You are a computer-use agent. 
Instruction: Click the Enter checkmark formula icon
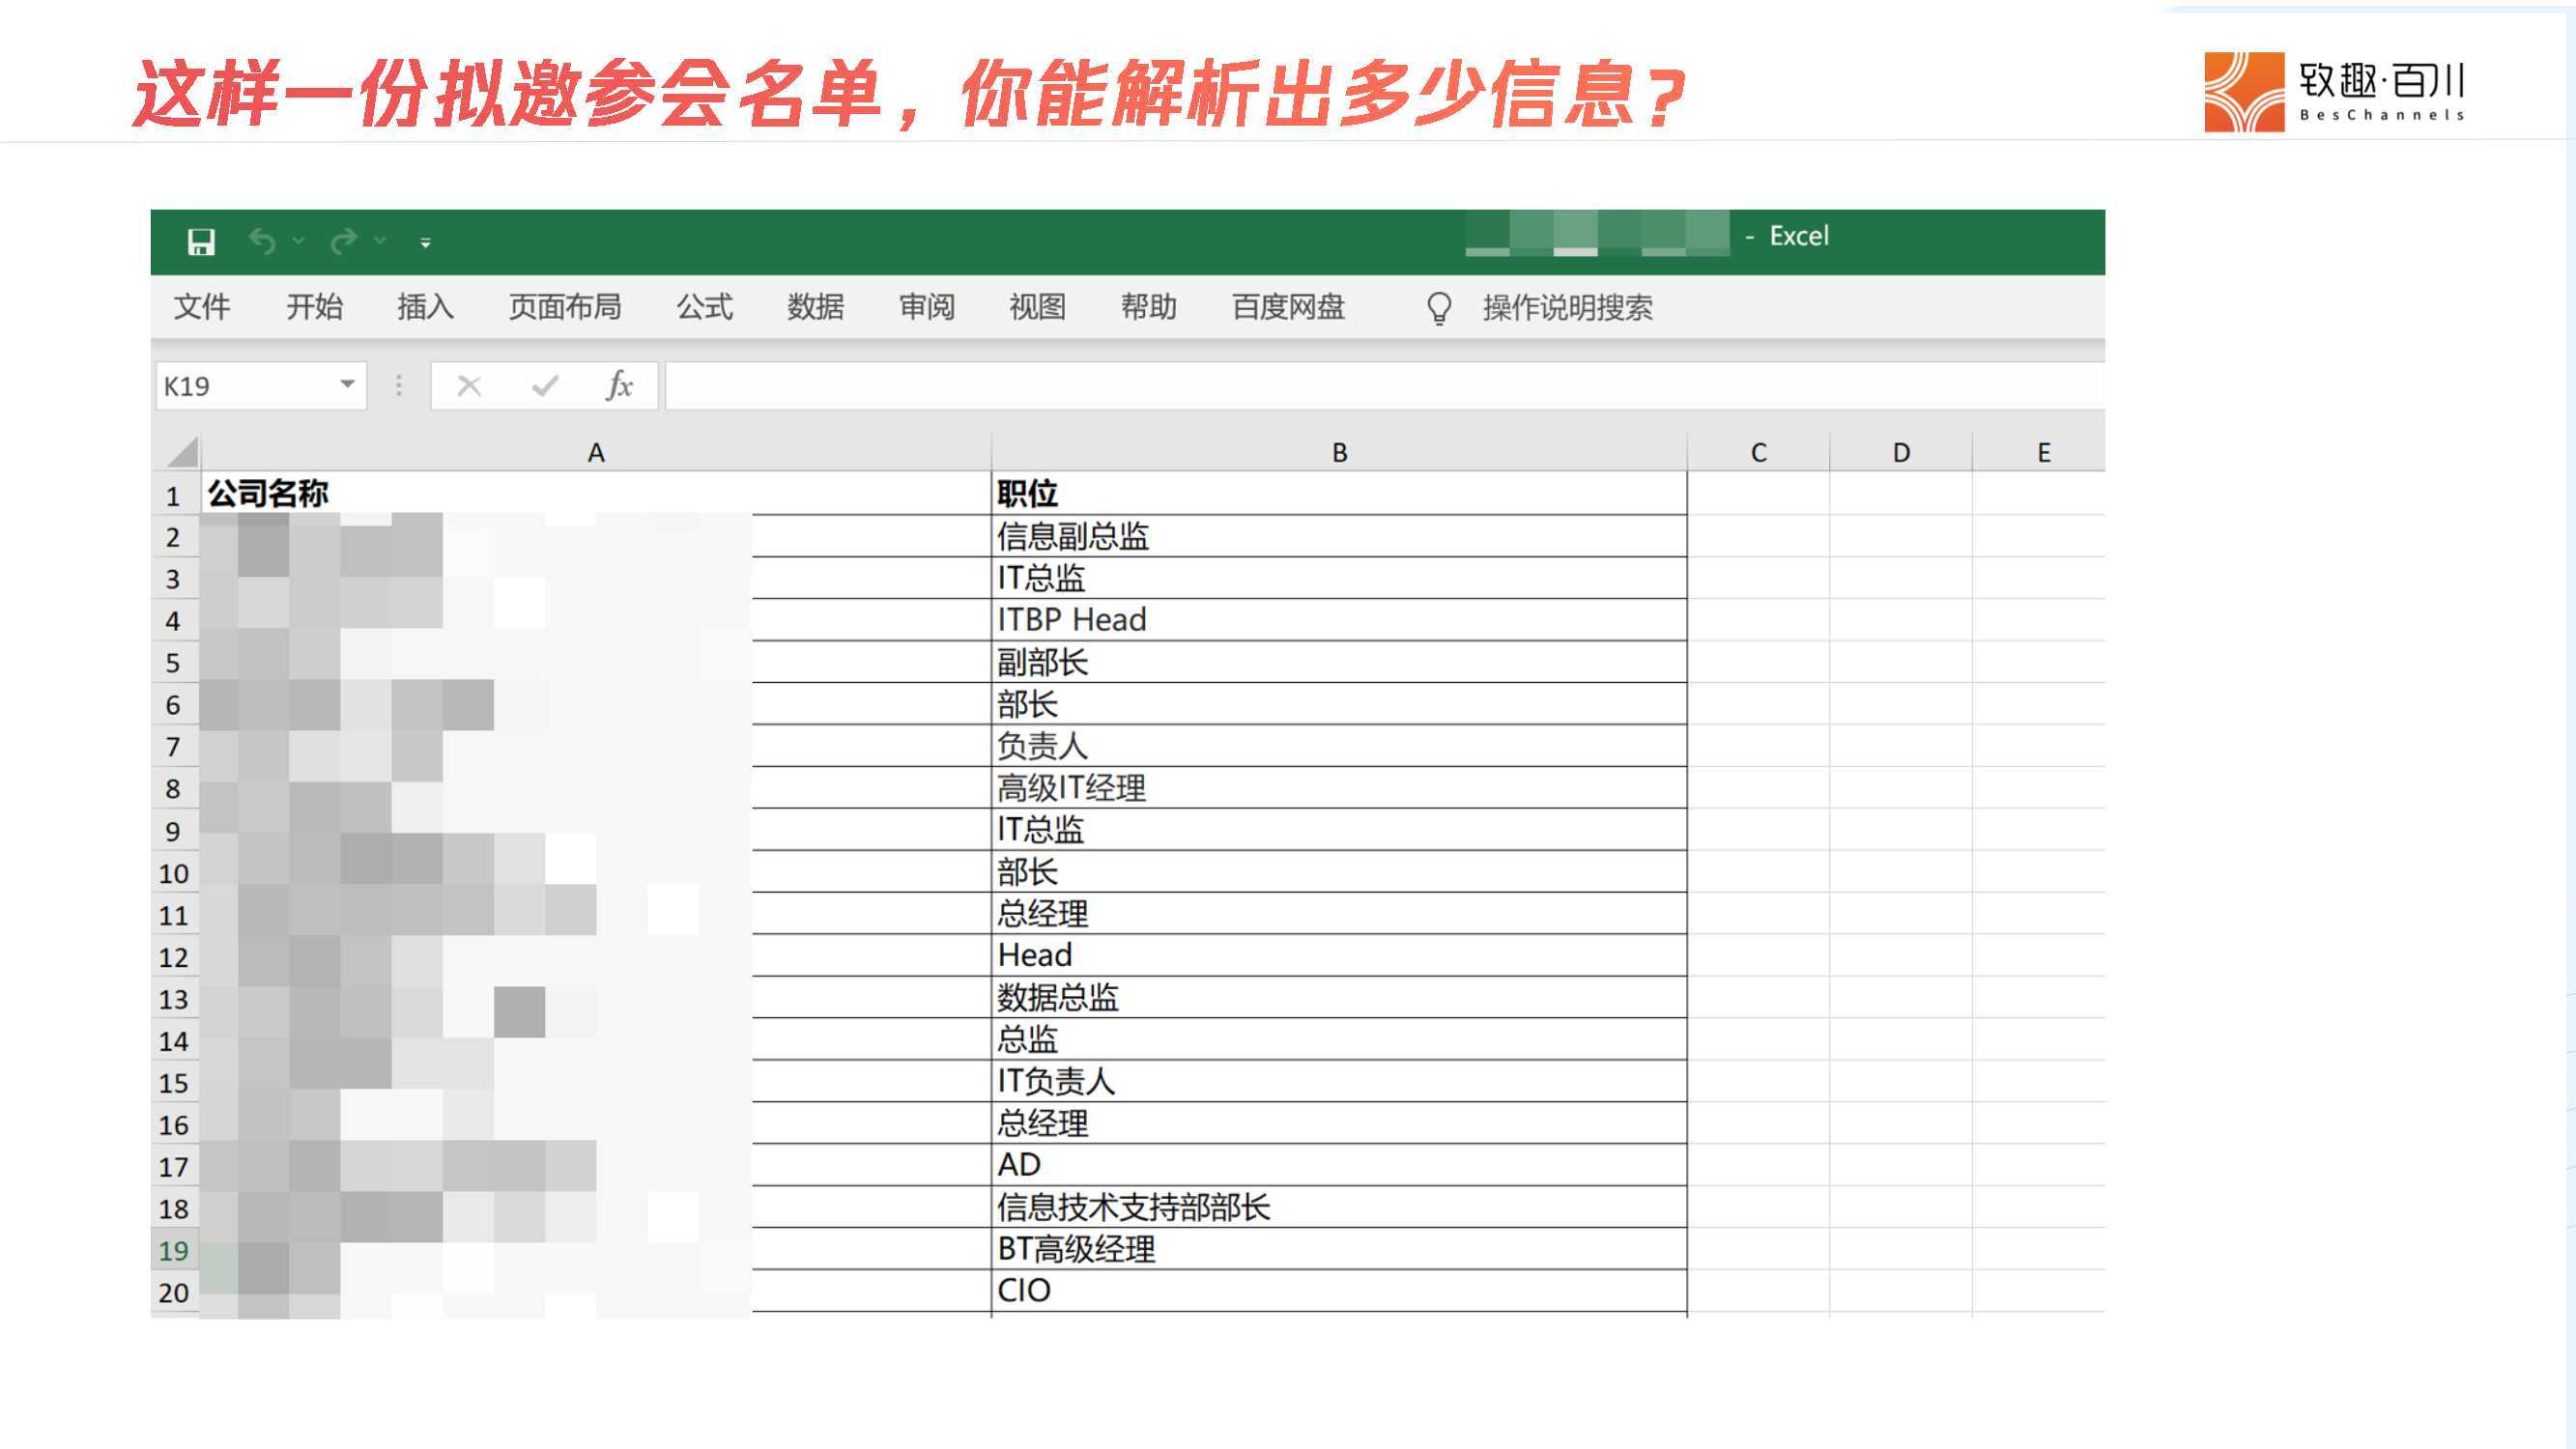coord(545,386)
